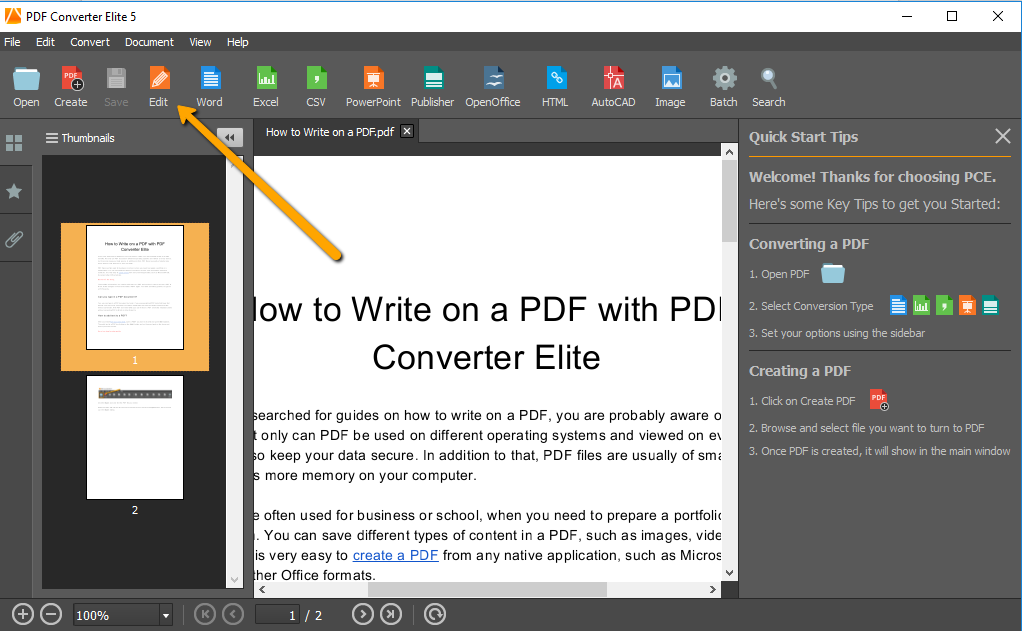The width and height of the screenshot is (1022, 631).
Task: Switch to the attachments panel
Action: pyautogui.click(x=15, y=239)
